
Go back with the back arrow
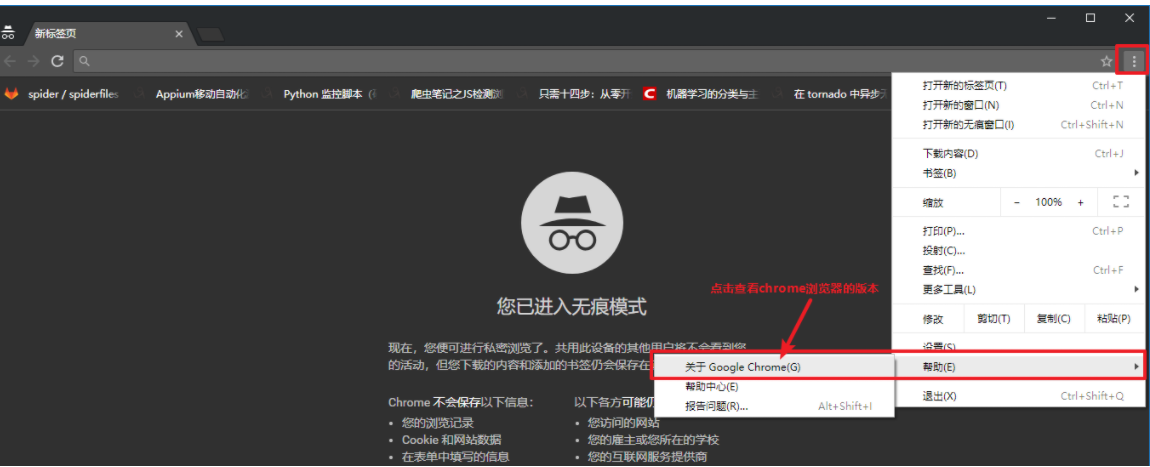coord(10,61)
